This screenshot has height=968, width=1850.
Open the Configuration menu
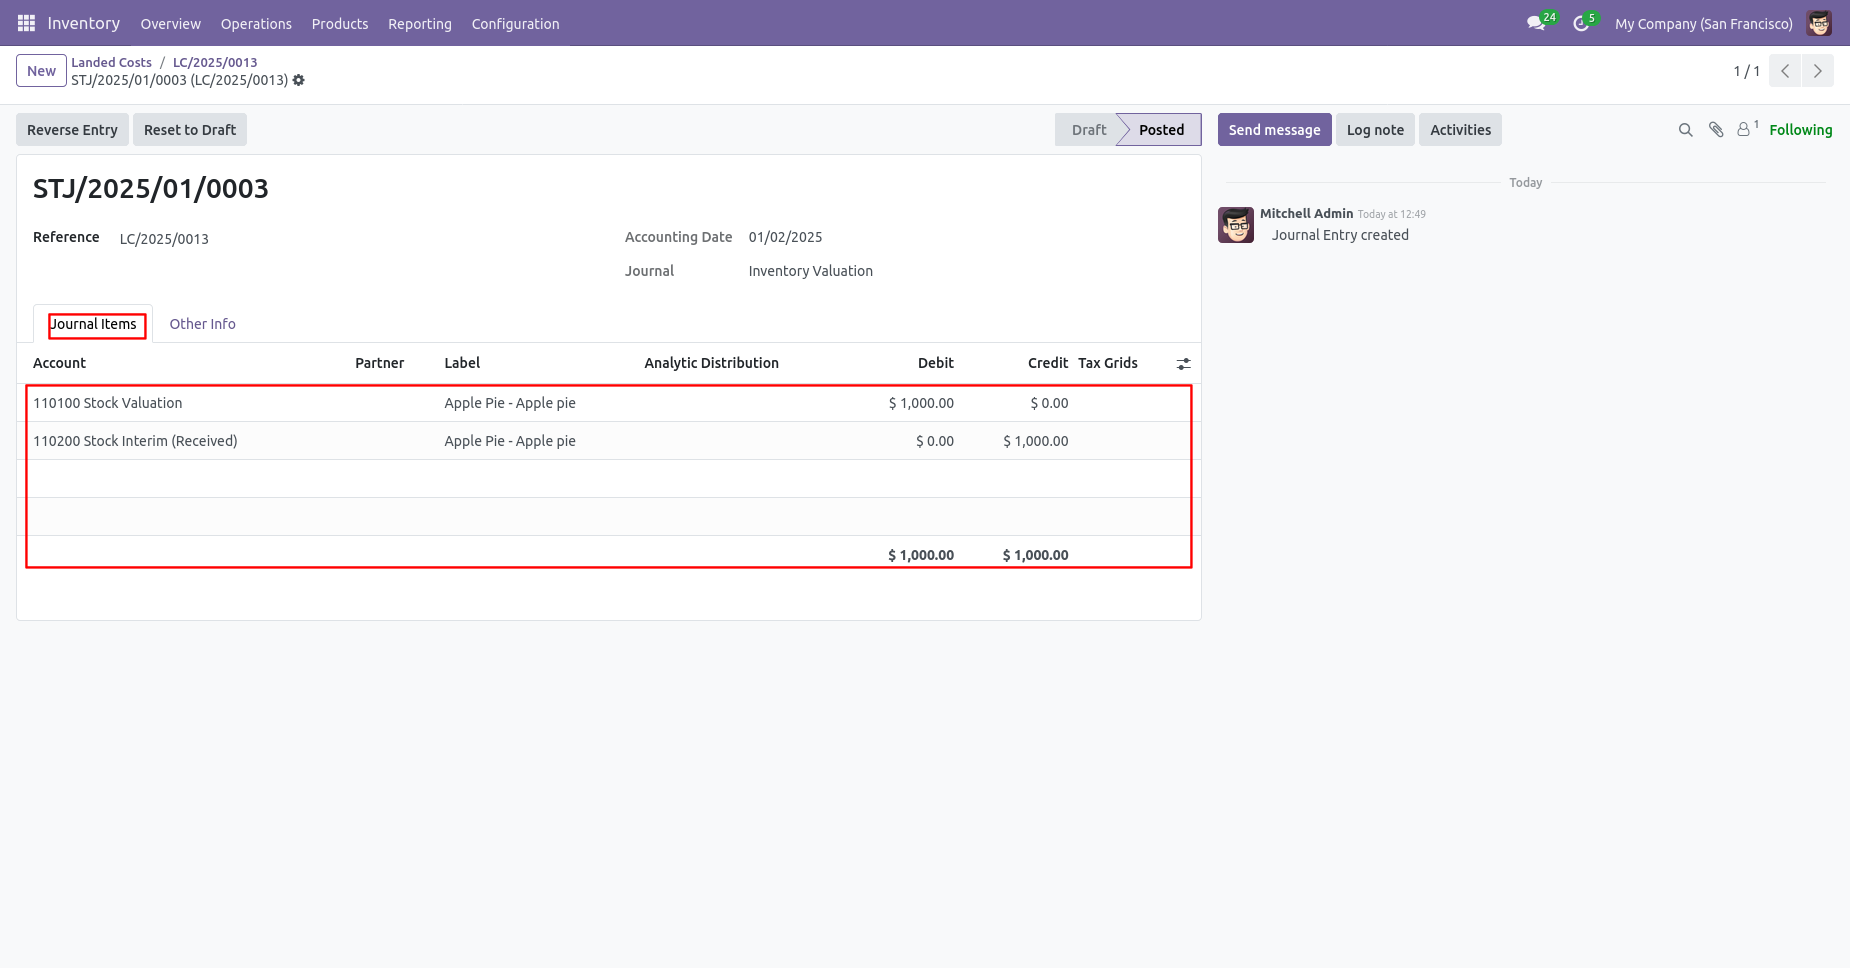515,24
